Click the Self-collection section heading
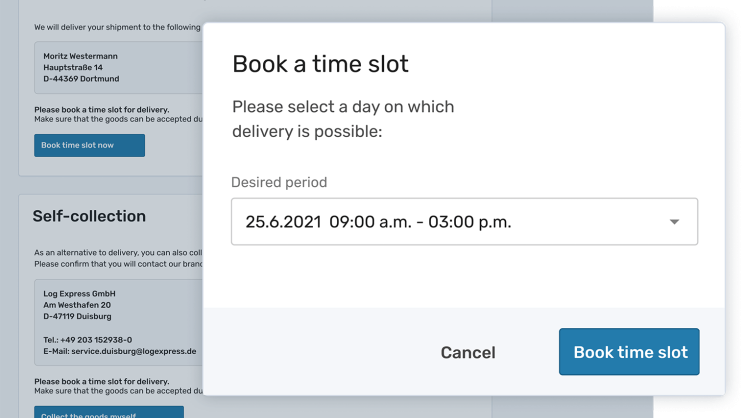The image size is (744, 418). 89,216
